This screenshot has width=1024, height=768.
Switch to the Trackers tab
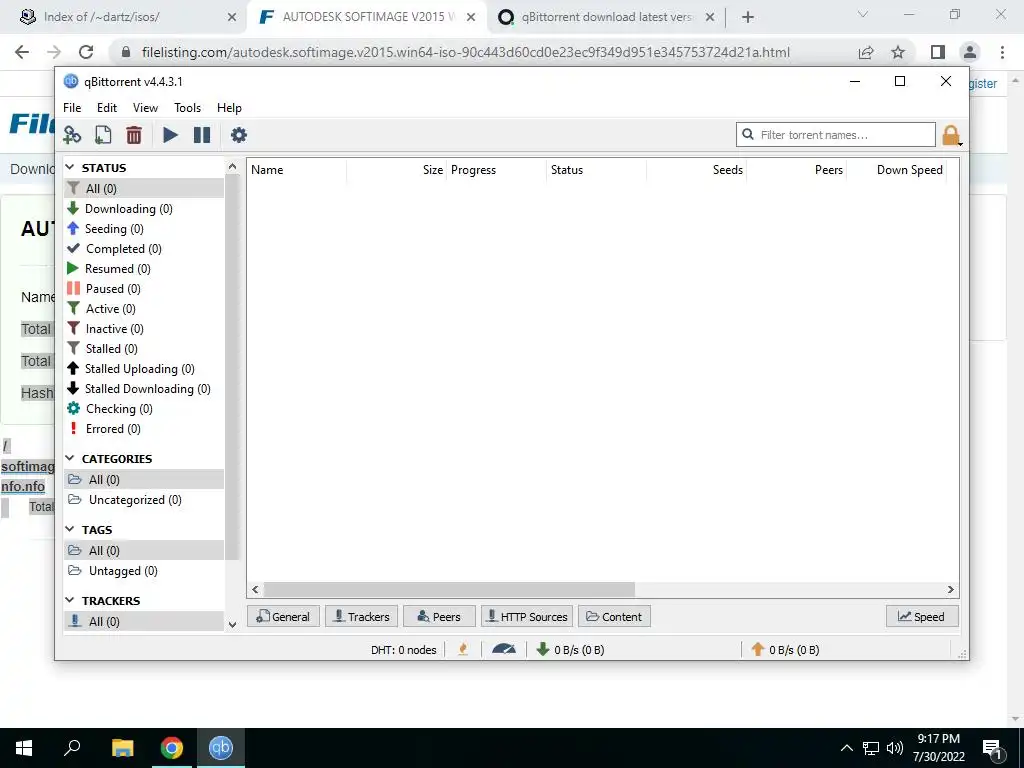pos(362,616)
